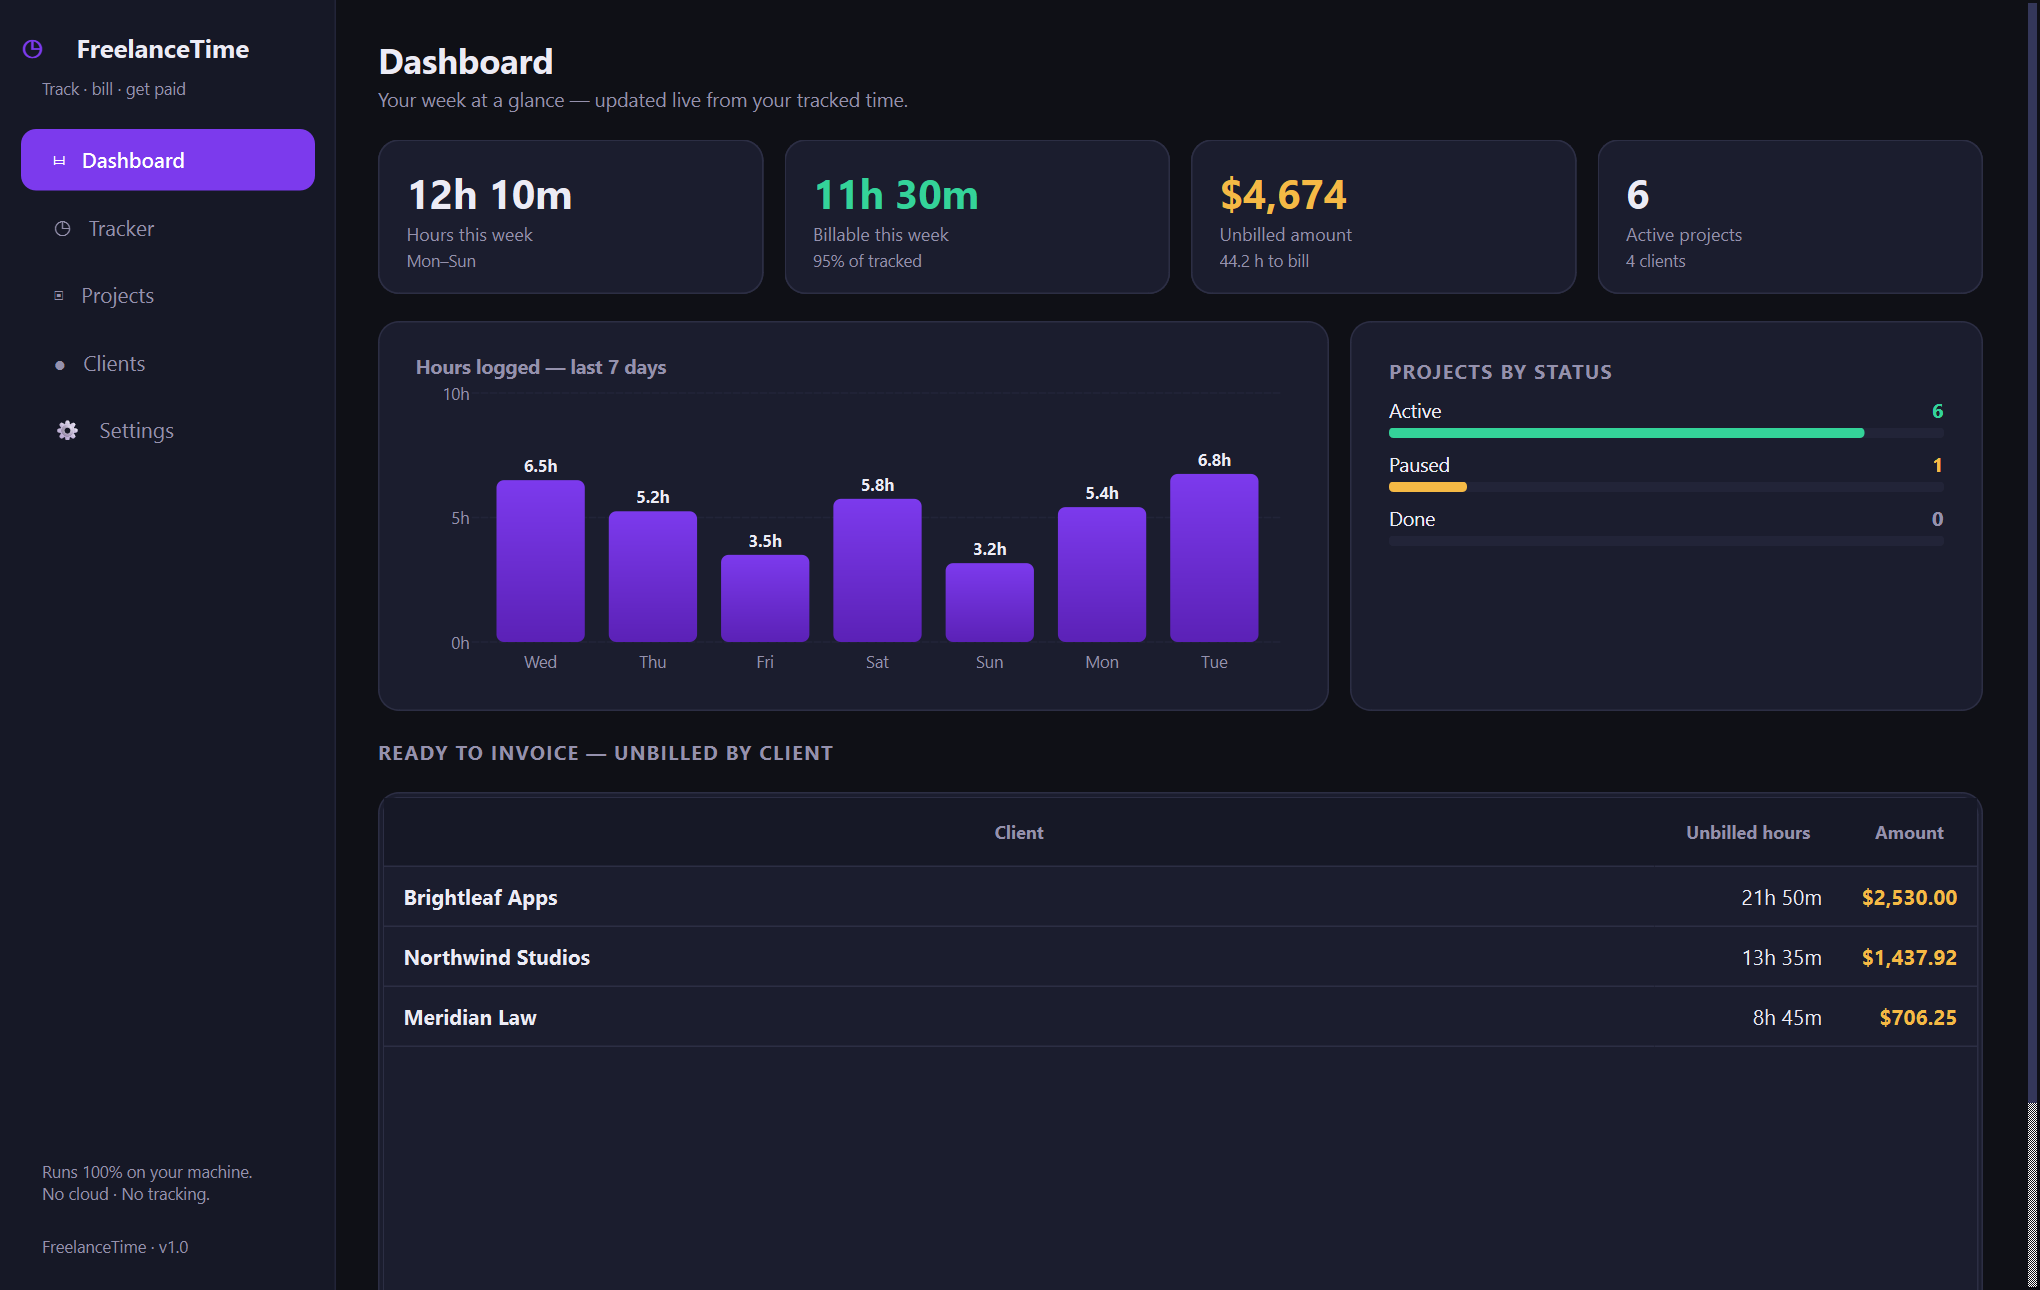Open the Unbilled amount card
This screenshot has height=1290, width=2040.
coord(1383,217)
